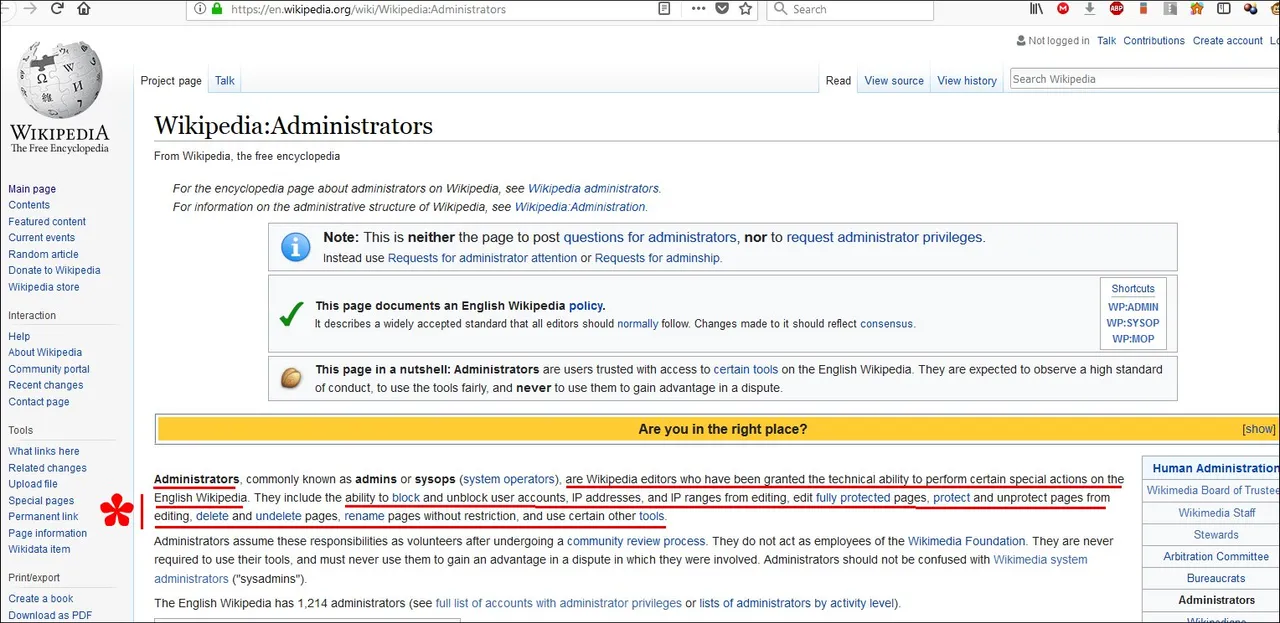1280x623 pixels.
Task: Reload the current page
Action: click(57, 8)
